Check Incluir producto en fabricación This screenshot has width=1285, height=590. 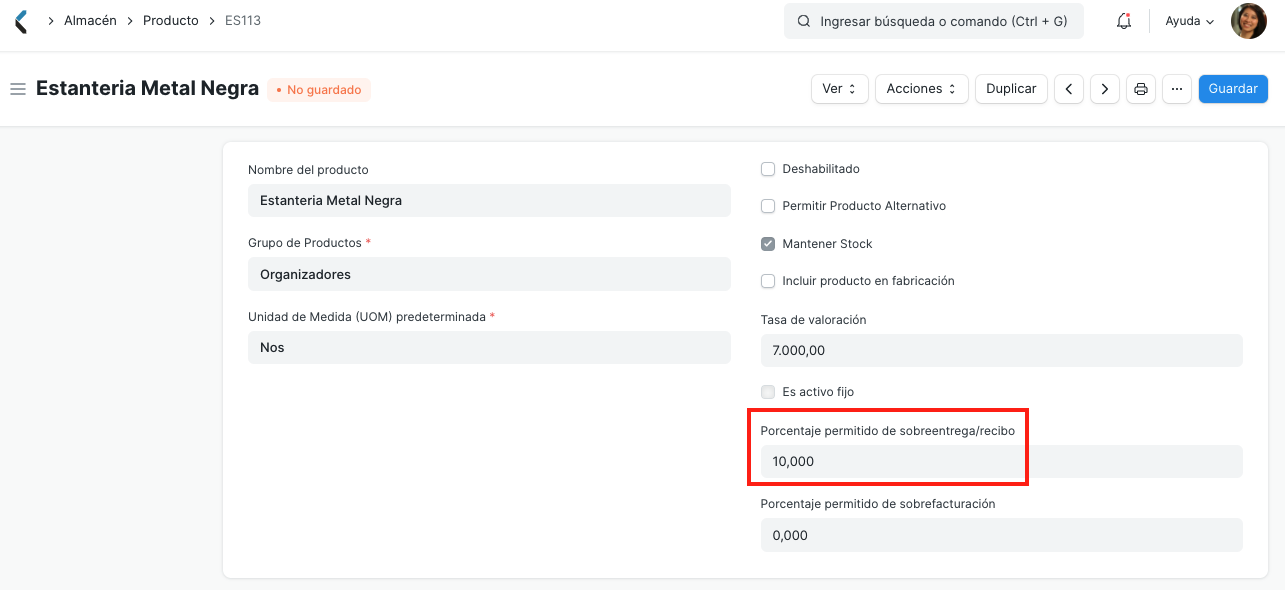click(768, 281)
